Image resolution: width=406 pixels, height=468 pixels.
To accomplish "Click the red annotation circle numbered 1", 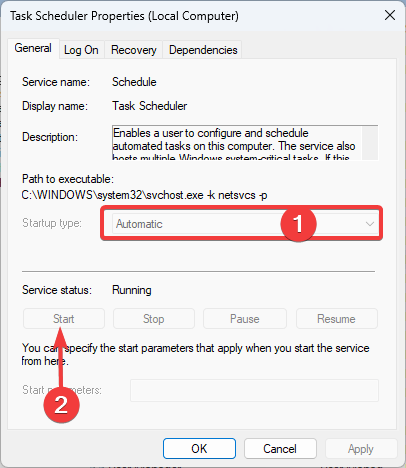I will pos(298,224).
